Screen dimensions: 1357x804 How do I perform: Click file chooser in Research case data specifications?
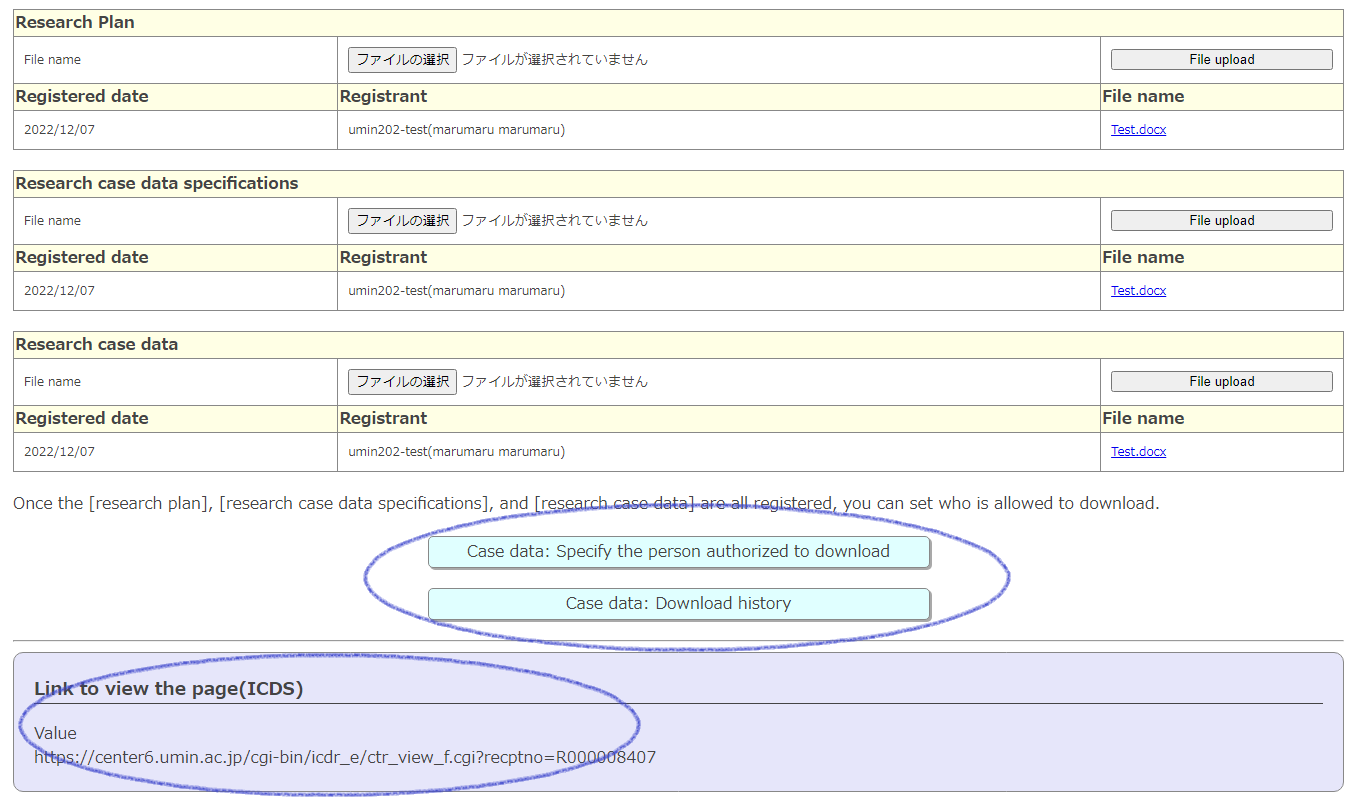(402, 221)
